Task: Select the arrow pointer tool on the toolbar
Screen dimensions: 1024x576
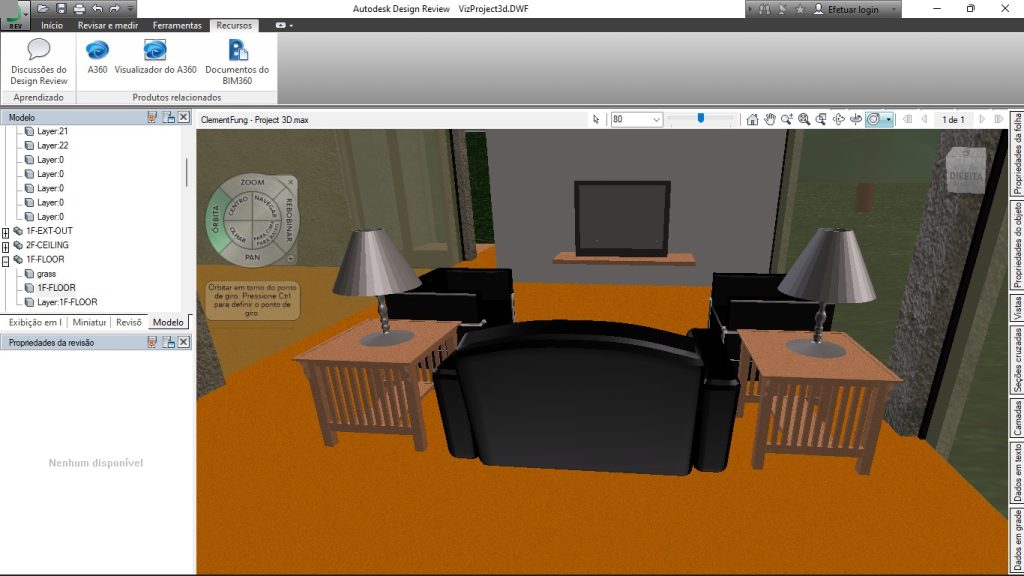Action: (596, 119)
